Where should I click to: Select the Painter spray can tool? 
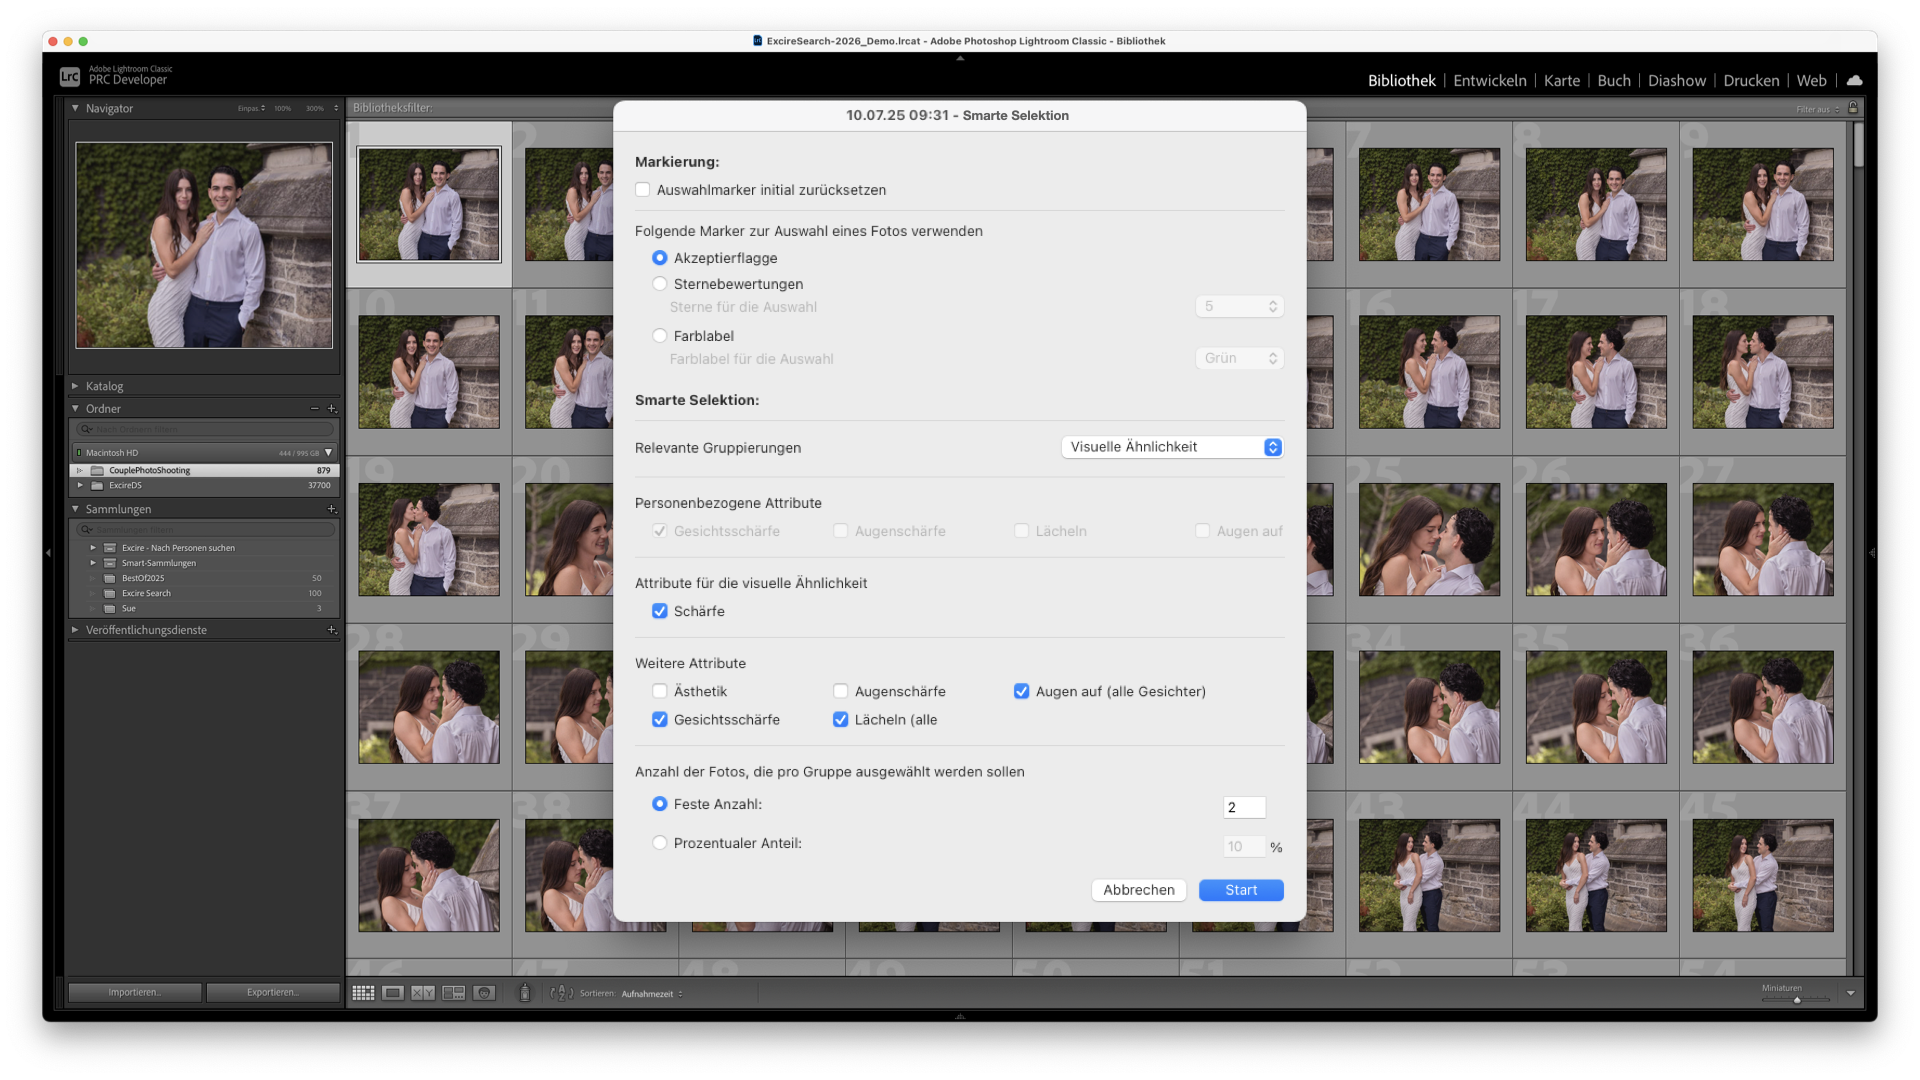(x=524, y=993)
